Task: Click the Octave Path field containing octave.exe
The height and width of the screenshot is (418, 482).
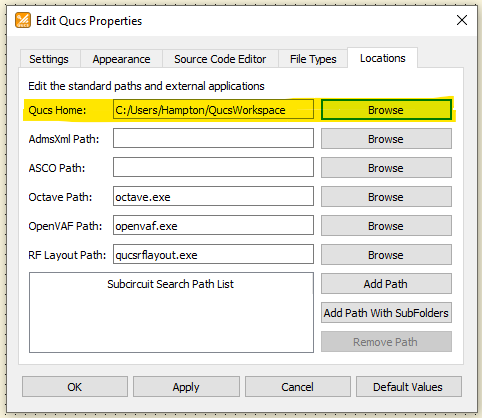Action: tap(213, 196)
